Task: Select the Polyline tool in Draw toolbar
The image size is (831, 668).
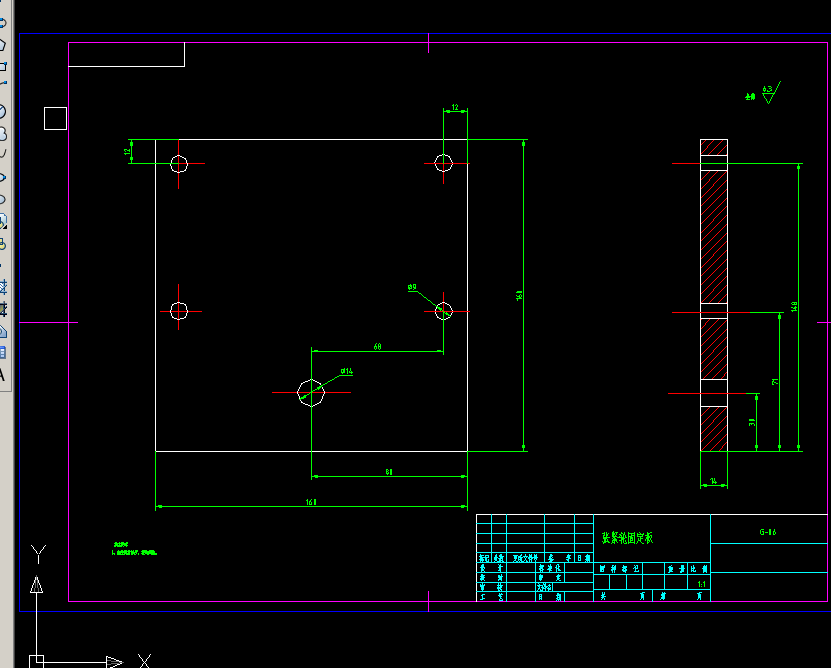Action: click(x=2, y=23)
